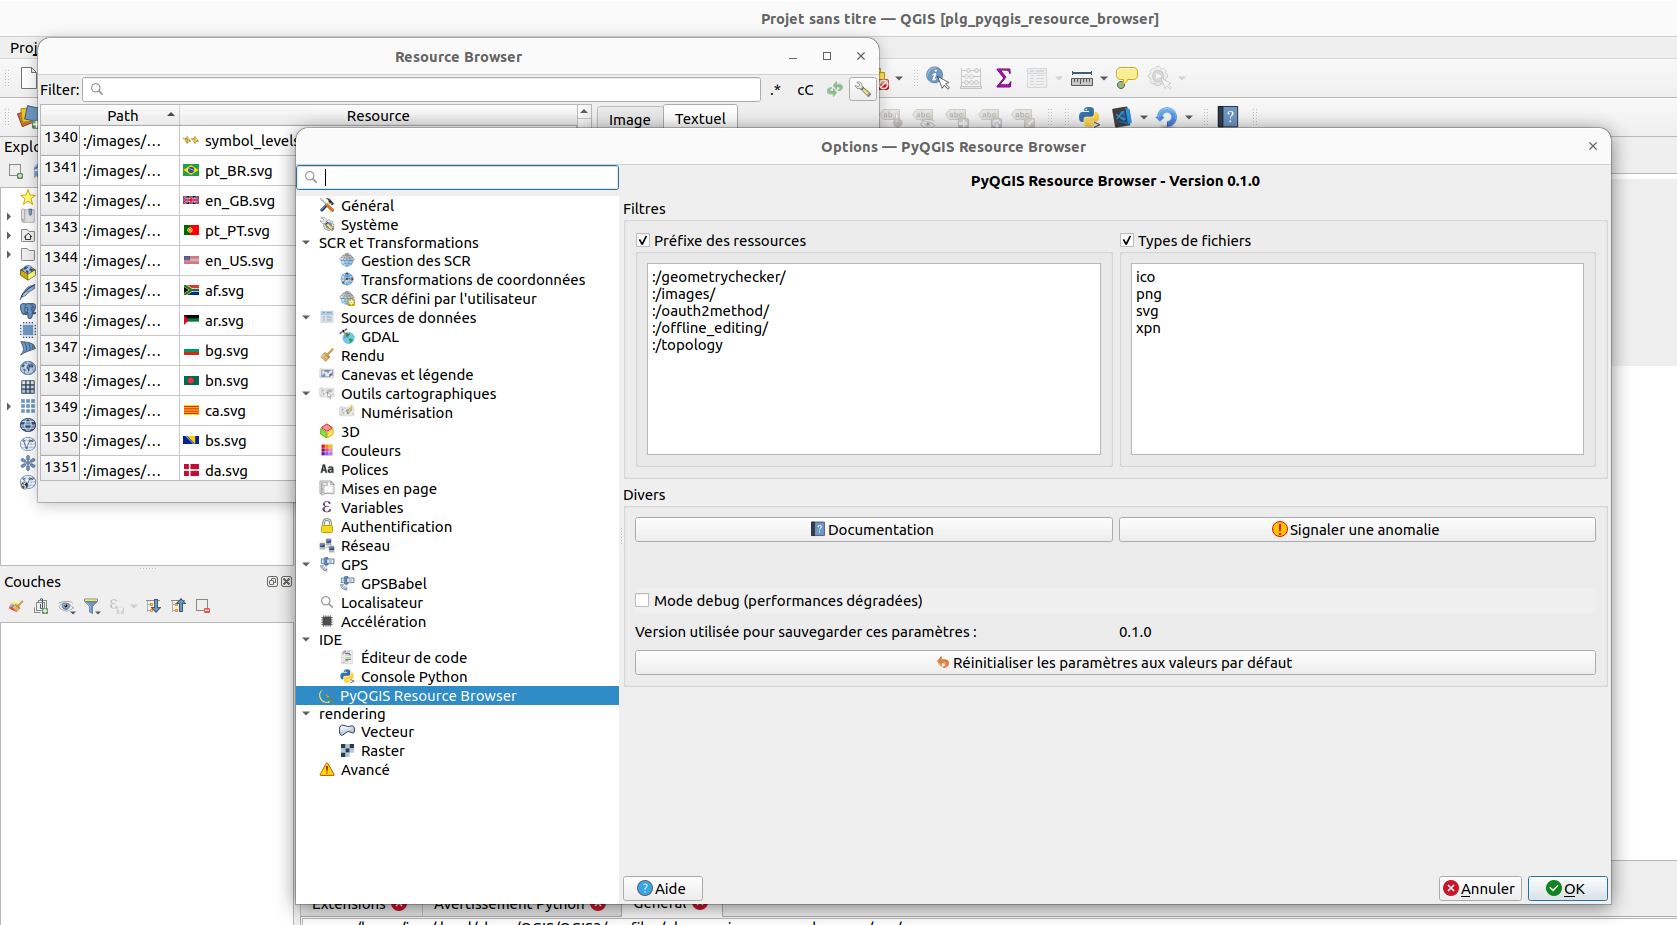1677x925 pixels.
Task: Click the Aide button
Action: [x=662, y=889]
